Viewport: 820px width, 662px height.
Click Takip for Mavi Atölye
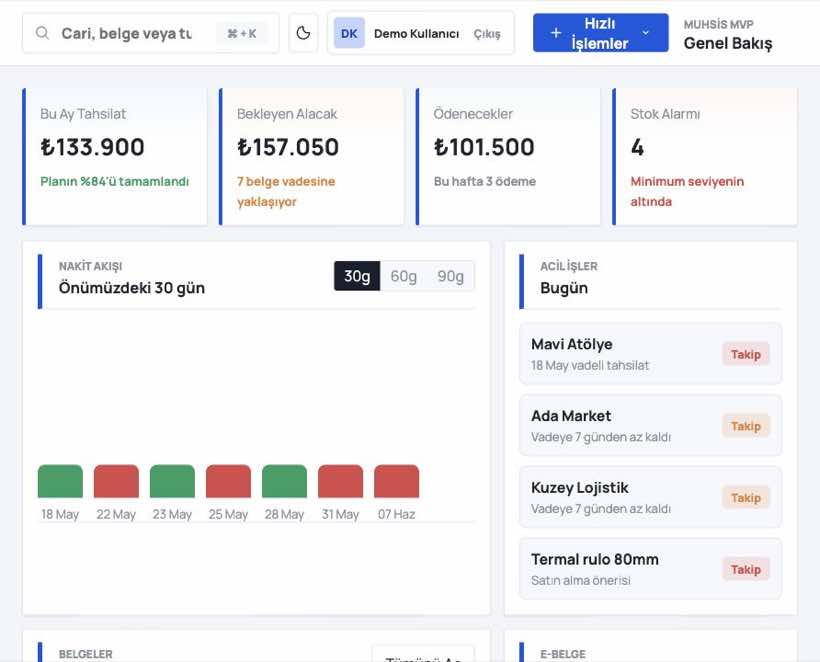746,354
